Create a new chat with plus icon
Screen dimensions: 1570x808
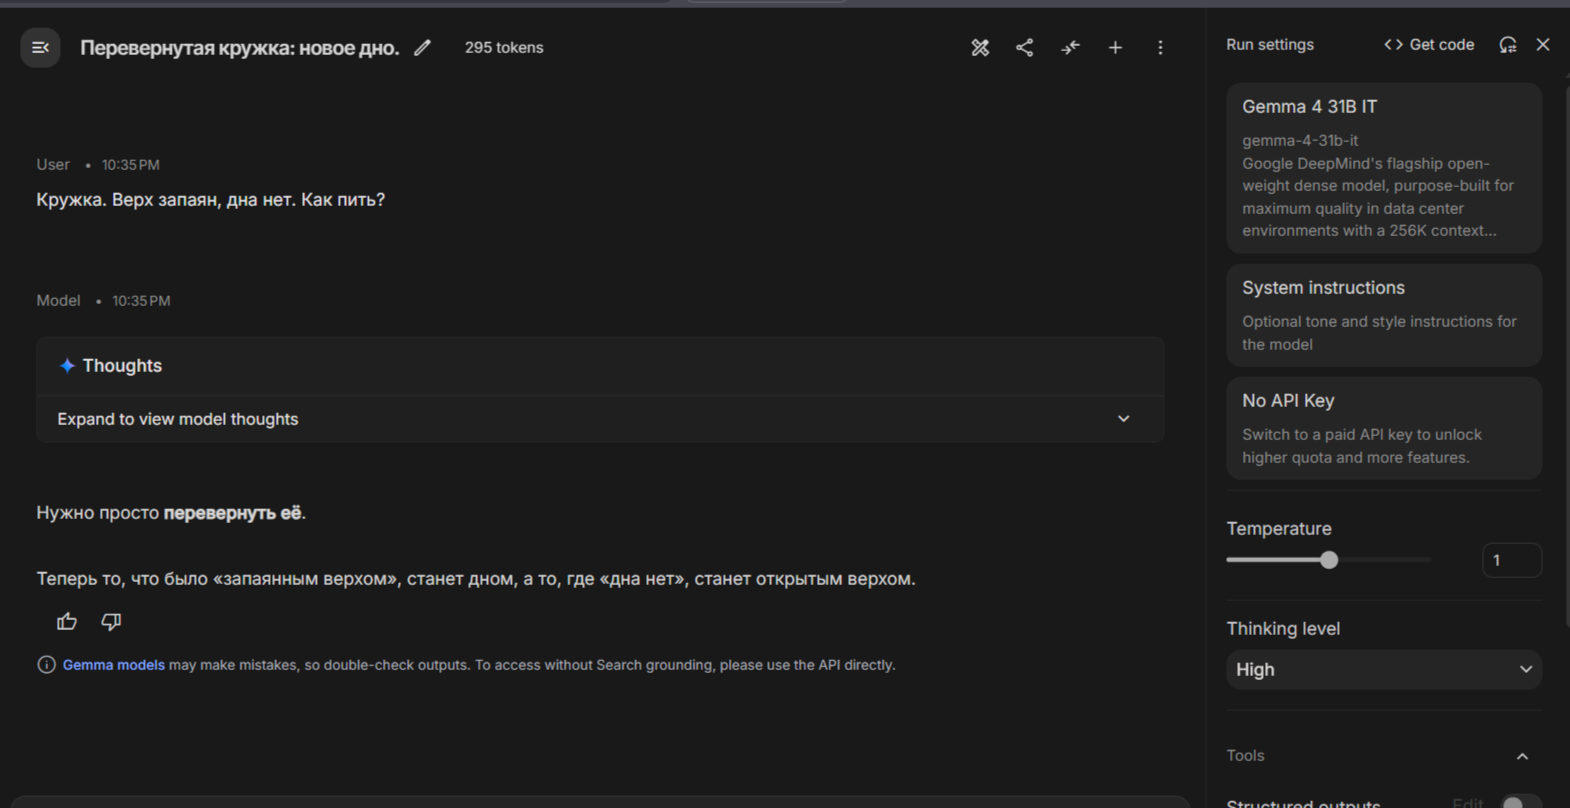[1115, 47]
